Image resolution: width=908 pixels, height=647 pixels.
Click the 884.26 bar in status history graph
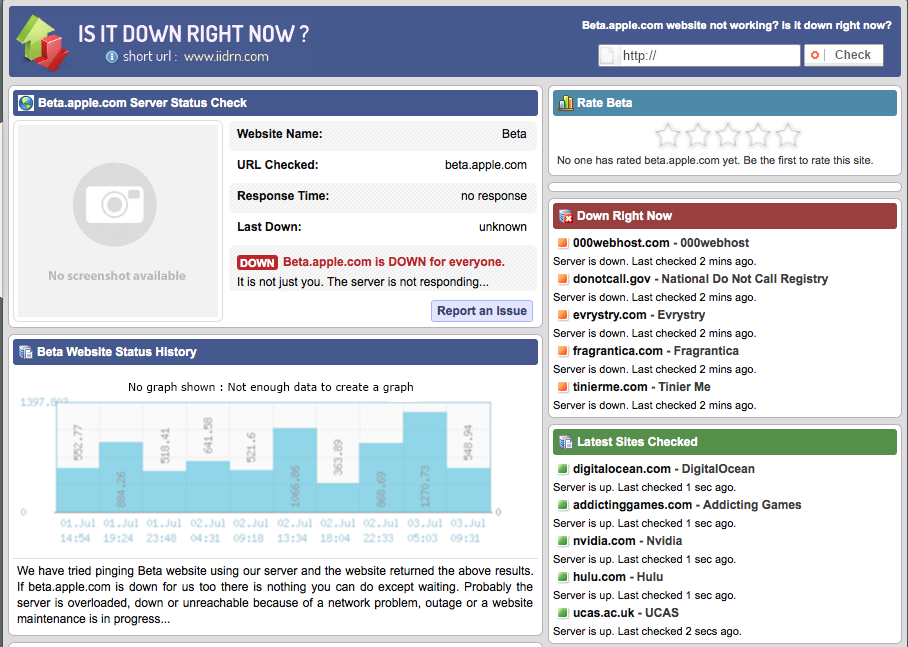pos(121,477)
